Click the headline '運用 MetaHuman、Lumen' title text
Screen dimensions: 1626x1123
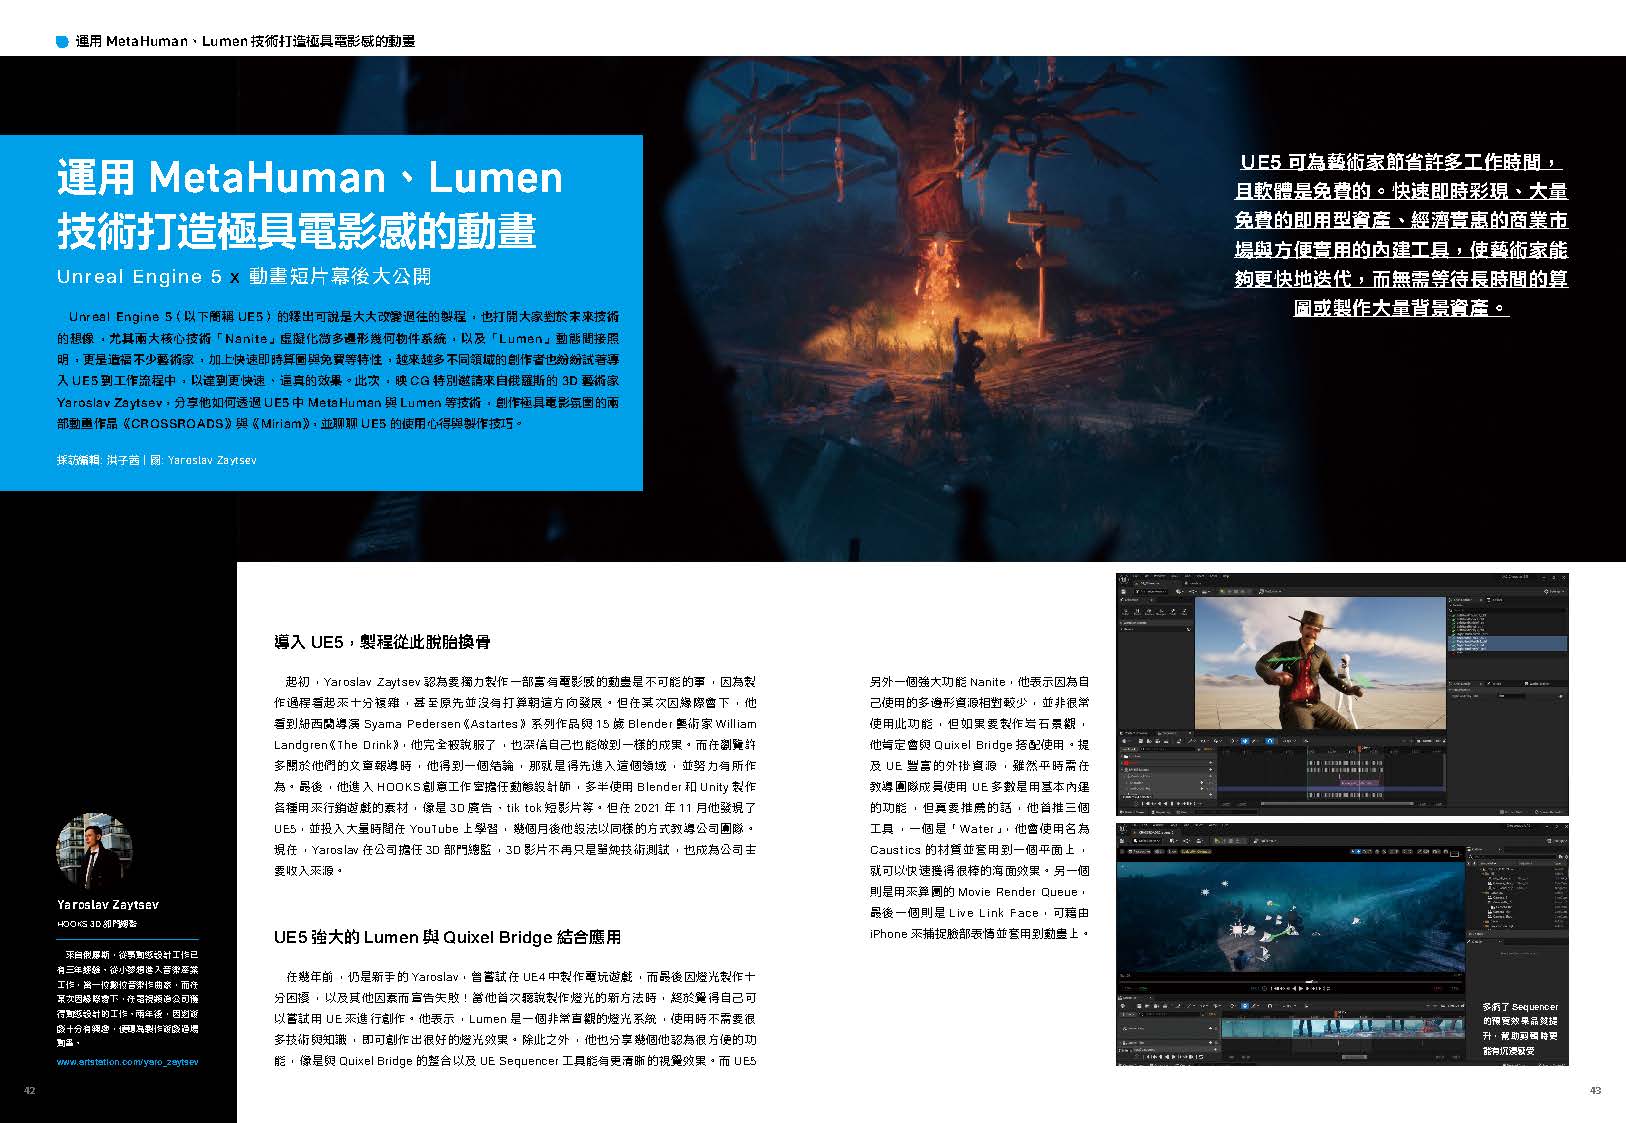(310, 178)
